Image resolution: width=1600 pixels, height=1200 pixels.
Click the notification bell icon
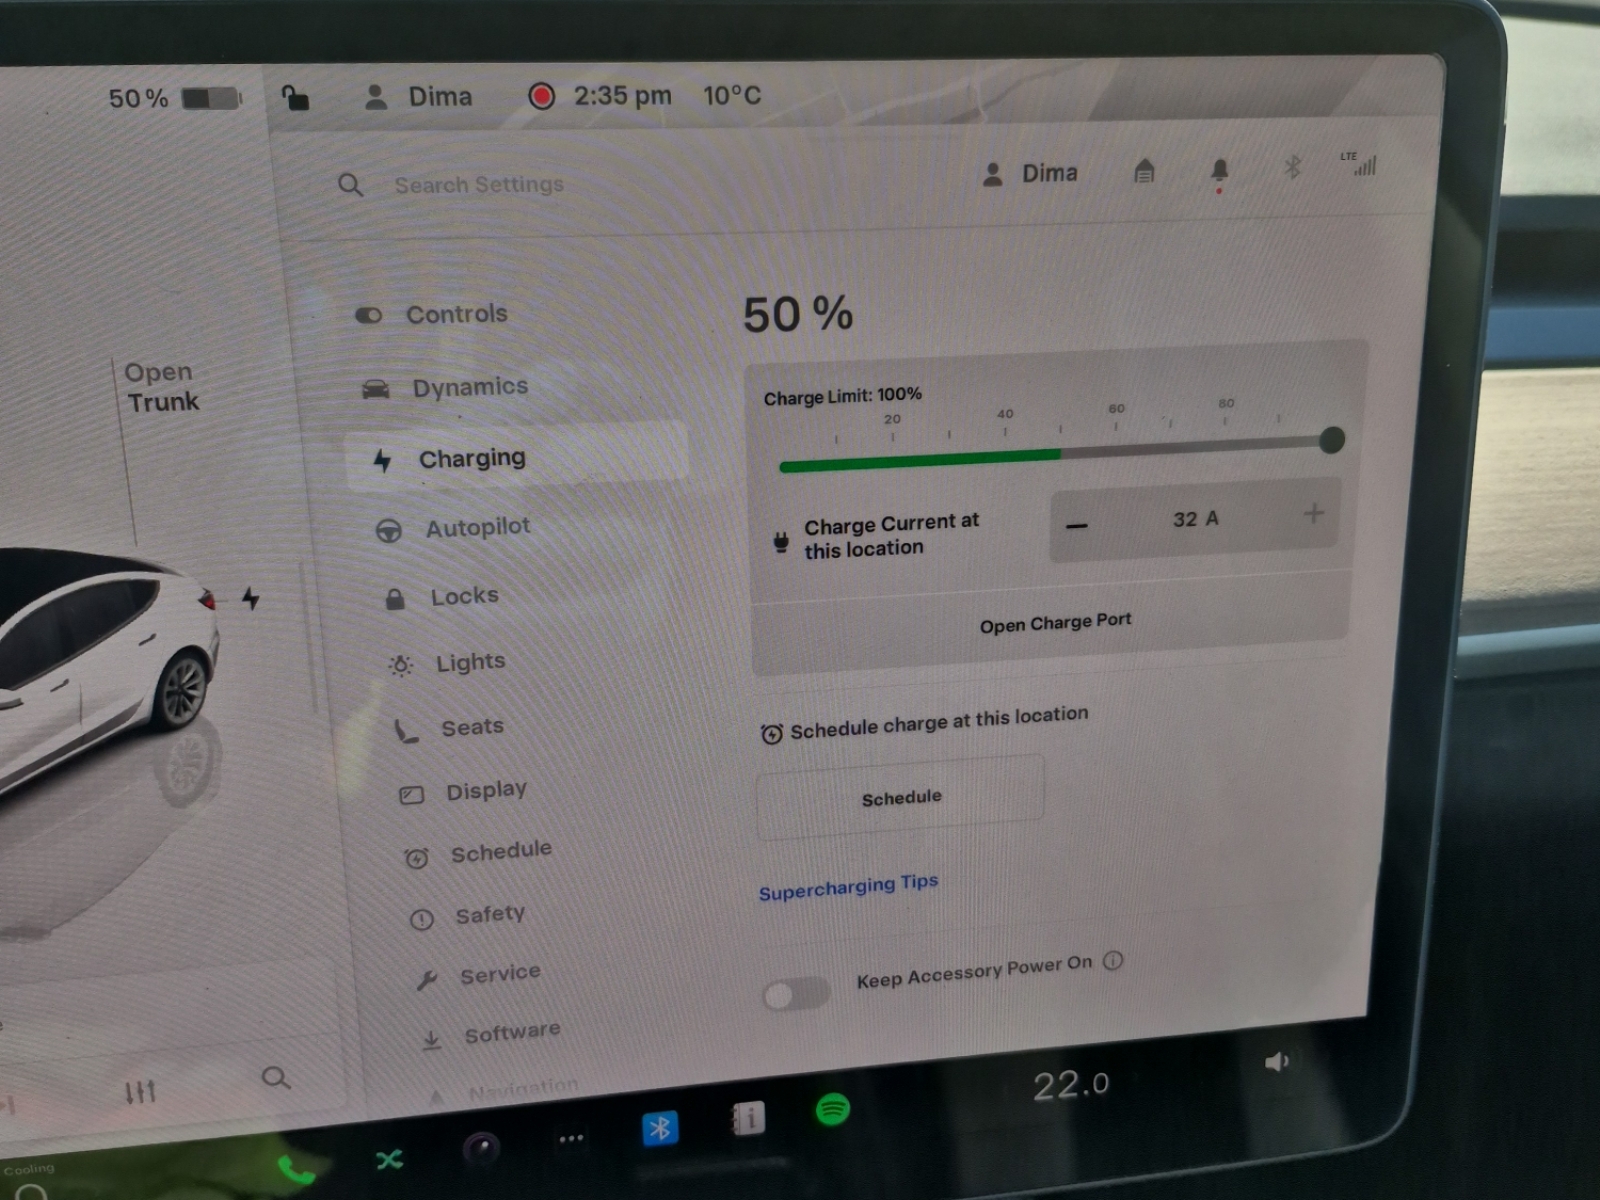(x=1219, y=171)
